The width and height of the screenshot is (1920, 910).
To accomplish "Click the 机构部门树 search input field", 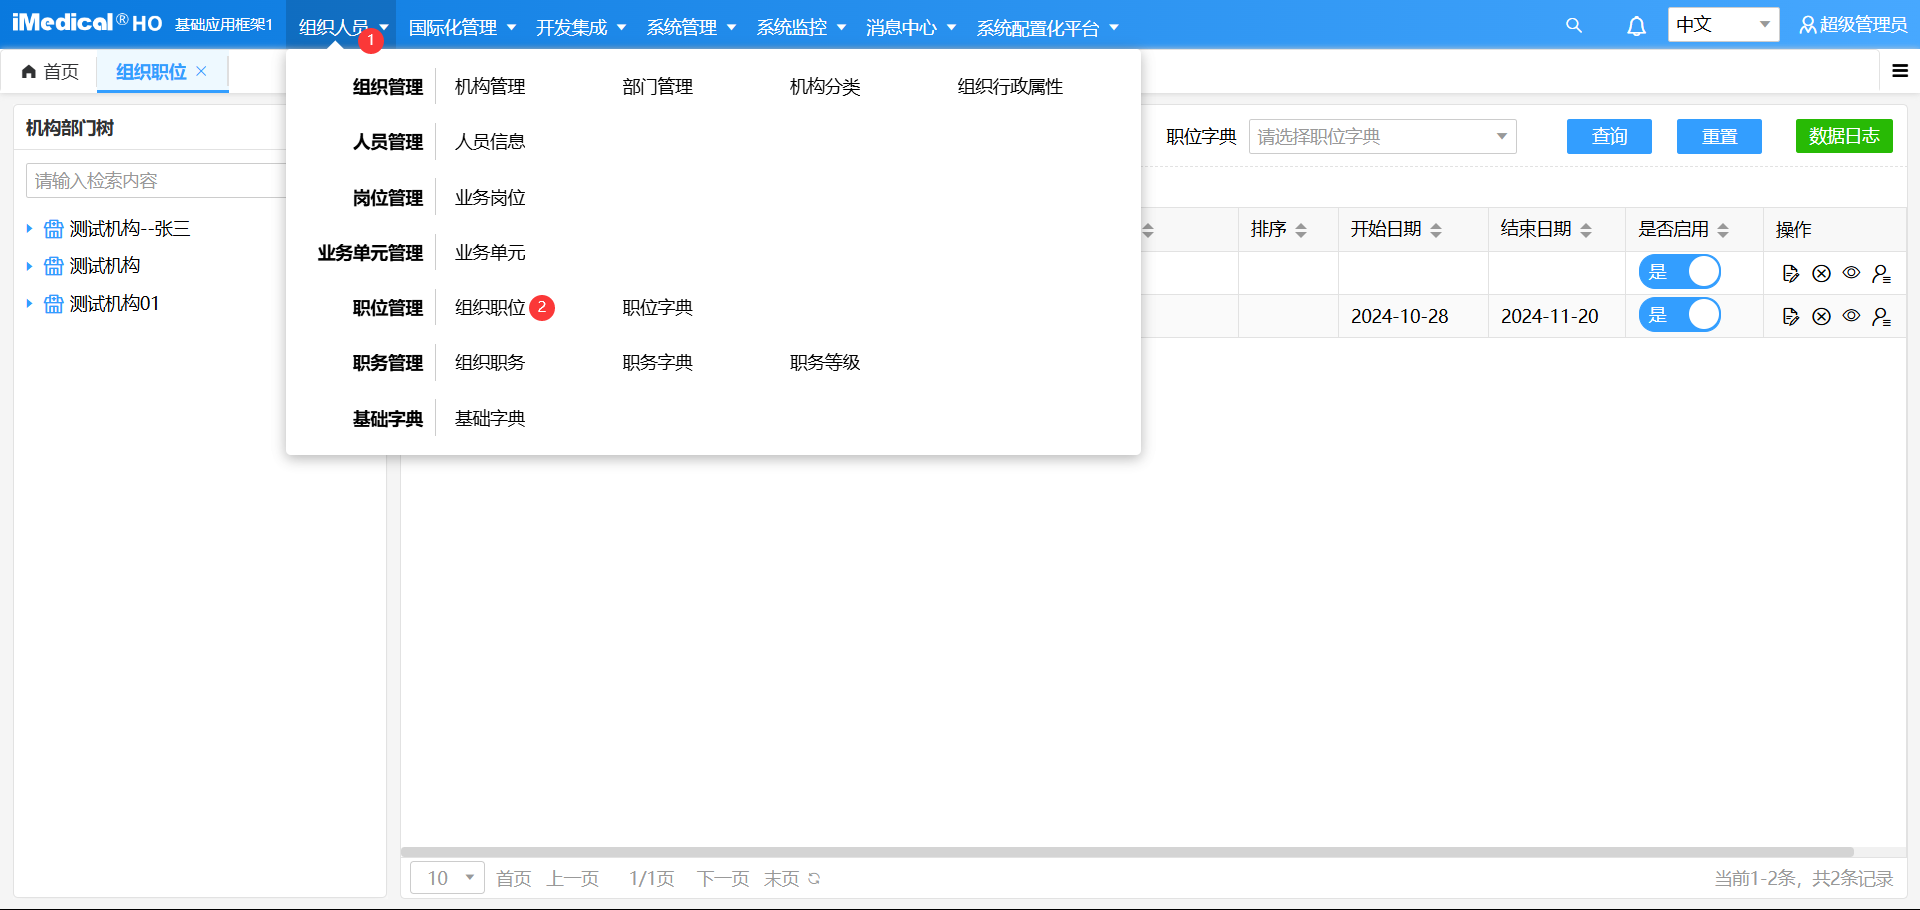I will pos(155,181).
